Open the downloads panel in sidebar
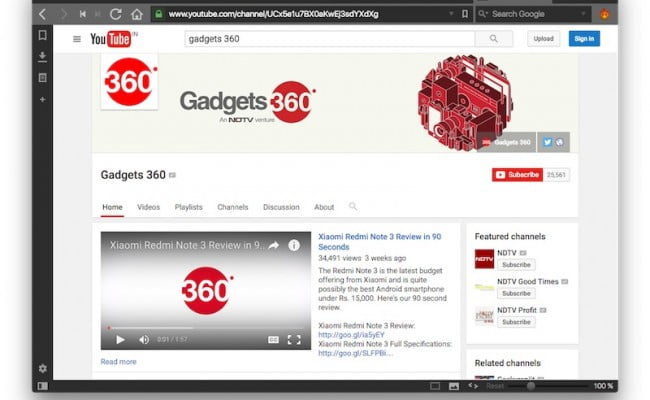Image resolution: width=650 pixels, height=400 pixels. [42, 57]
